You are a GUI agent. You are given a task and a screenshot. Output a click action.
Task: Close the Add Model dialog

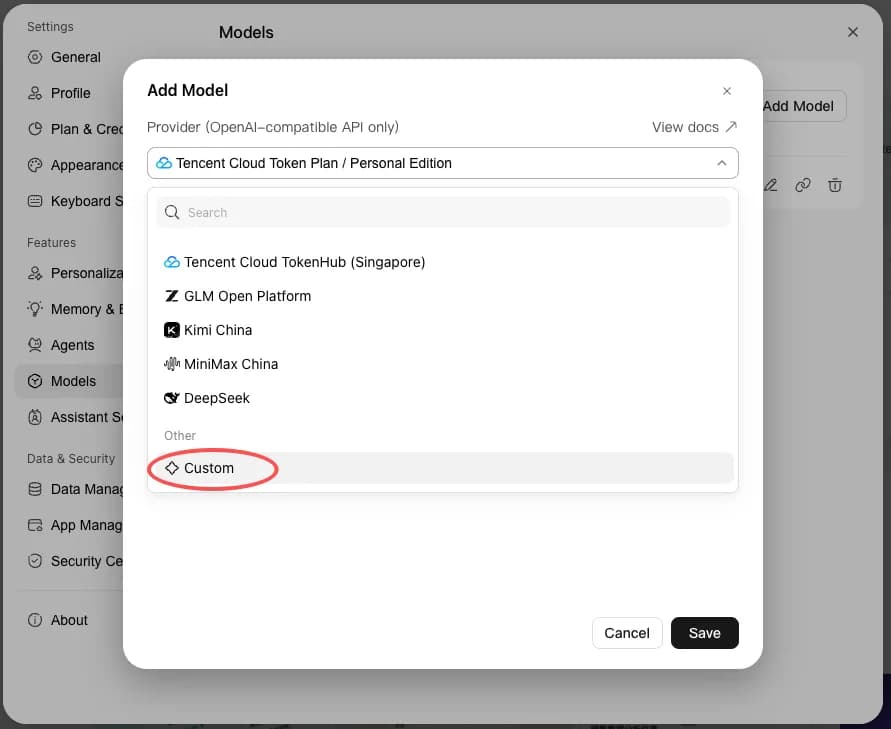pos(727,91)
